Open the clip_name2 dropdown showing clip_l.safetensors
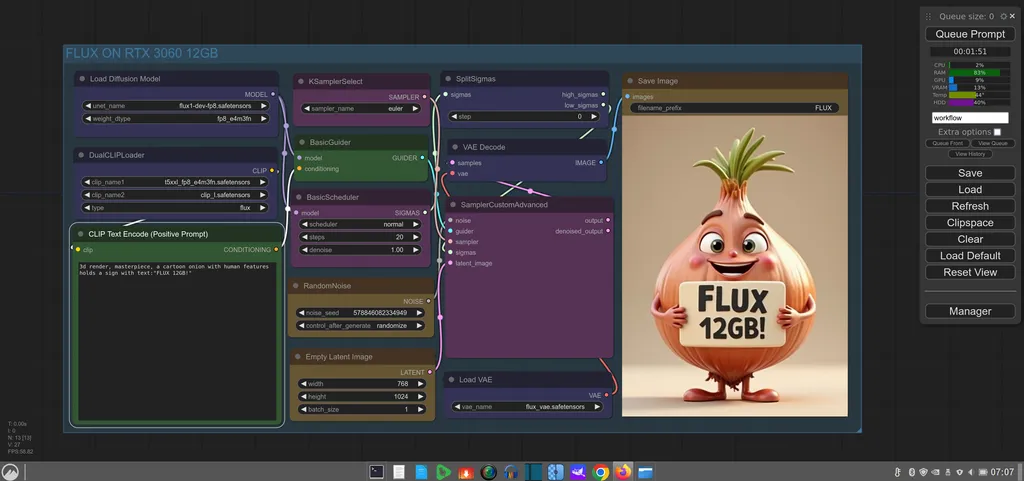The image size is (1024, 481). pyautogui.click(x=176, y=194)
